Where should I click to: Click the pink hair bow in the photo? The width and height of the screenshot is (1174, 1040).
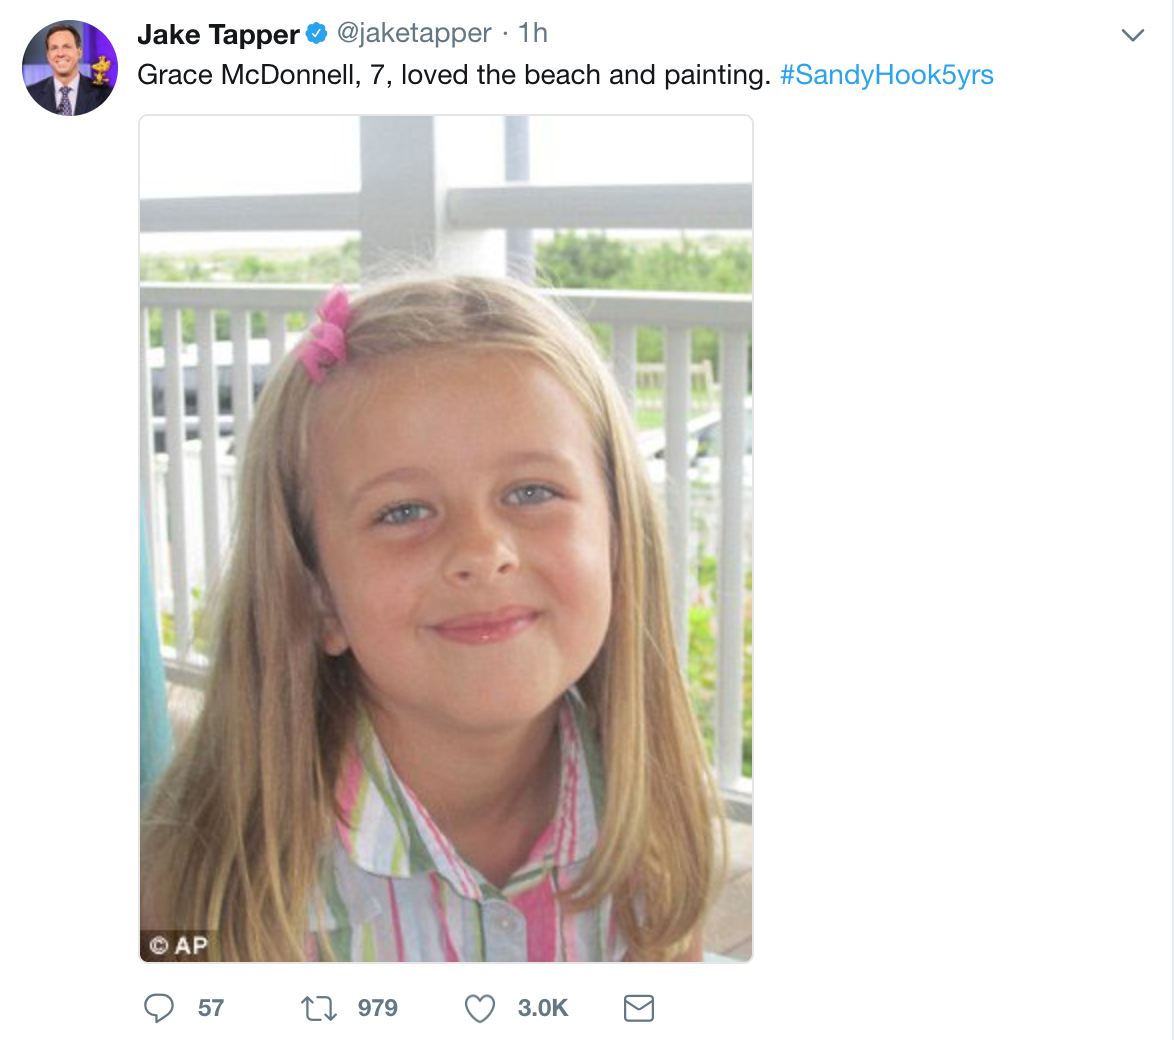[326, 335]
